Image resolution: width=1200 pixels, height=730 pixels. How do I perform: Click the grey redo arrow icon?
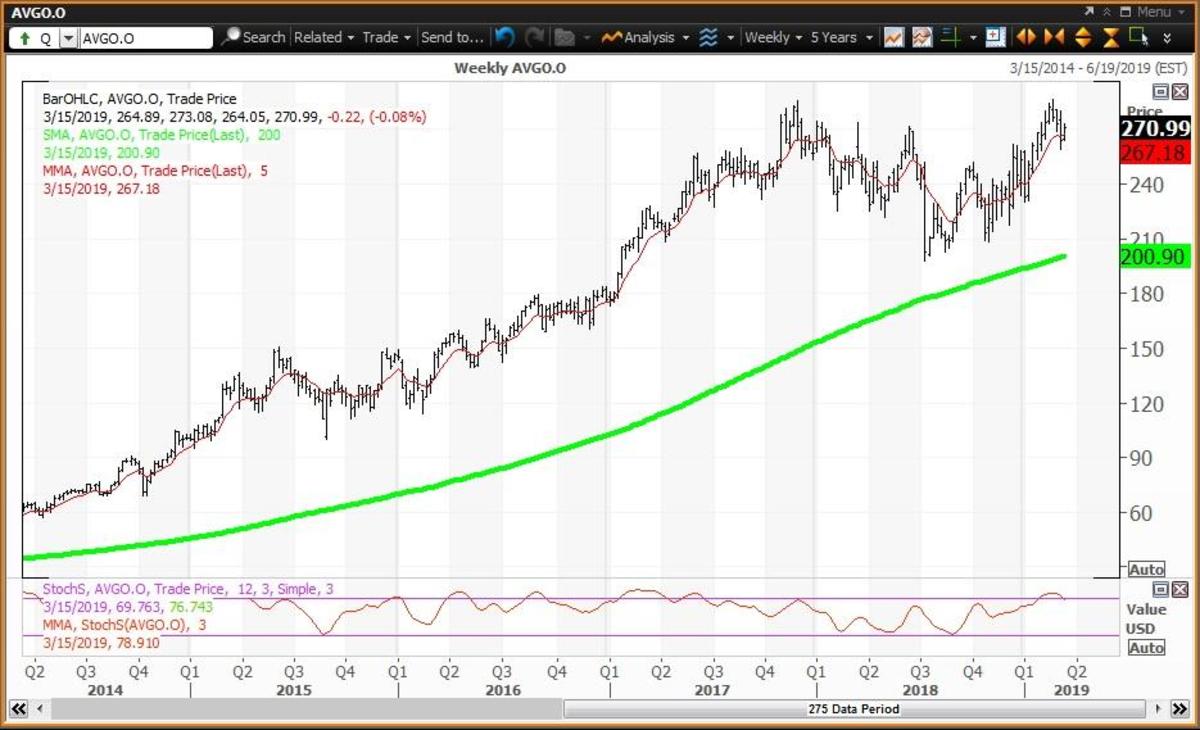click(x=535, y=37)
